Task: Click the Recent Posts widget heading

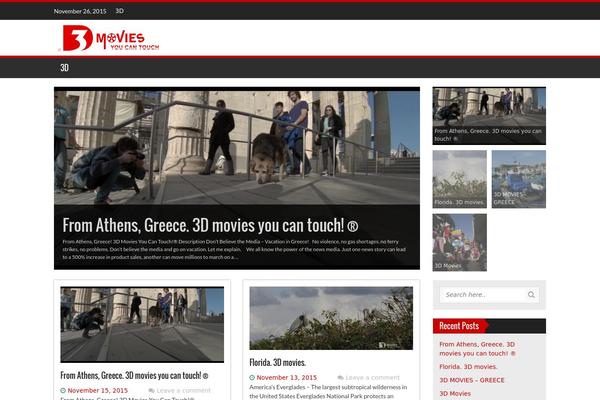Action: (x=459, y=326)
